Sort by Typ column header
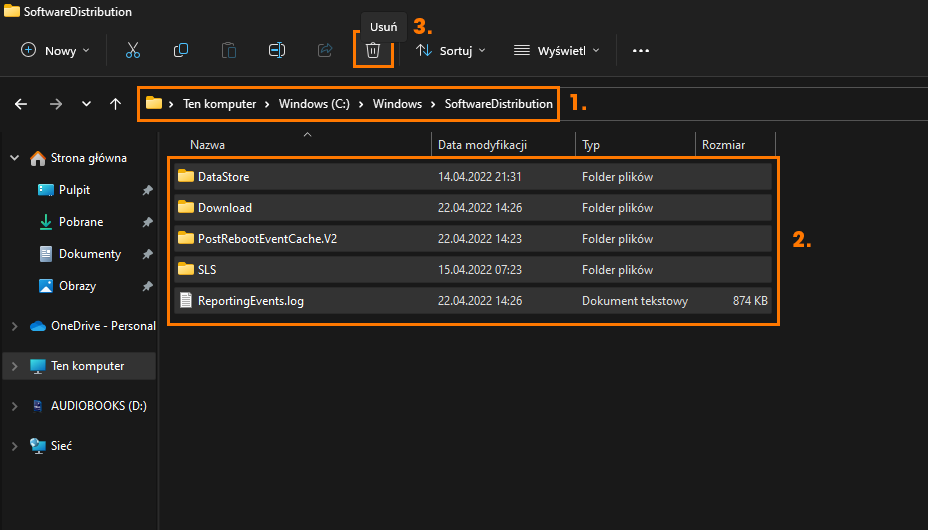928x530 pixels. 591,145
